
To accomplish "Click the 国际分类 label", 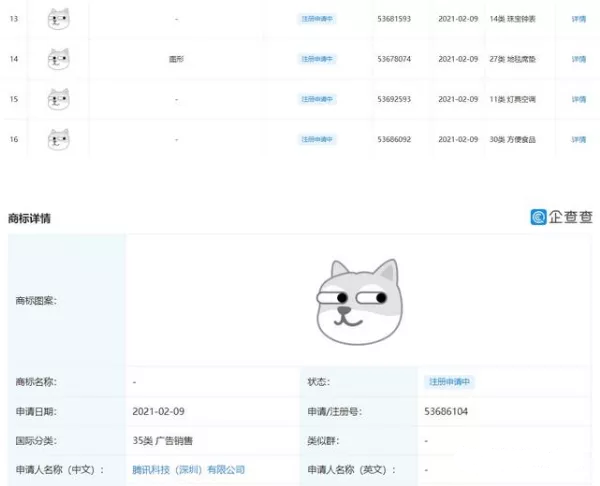I will click(x=36, y=440).
